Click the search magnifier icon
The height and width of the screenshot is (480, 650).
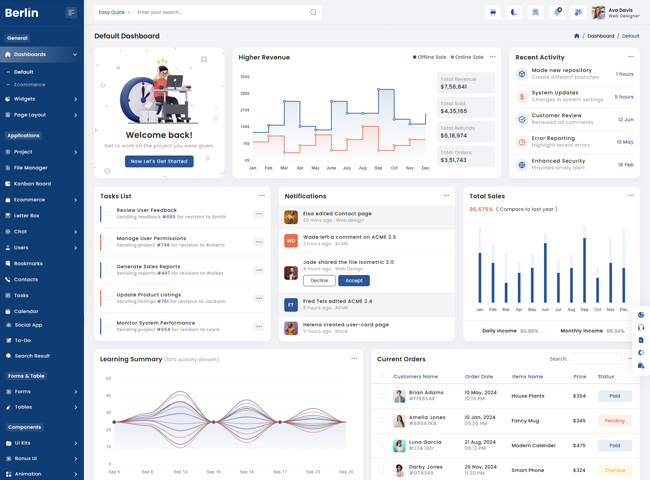(x=313, y=13)
